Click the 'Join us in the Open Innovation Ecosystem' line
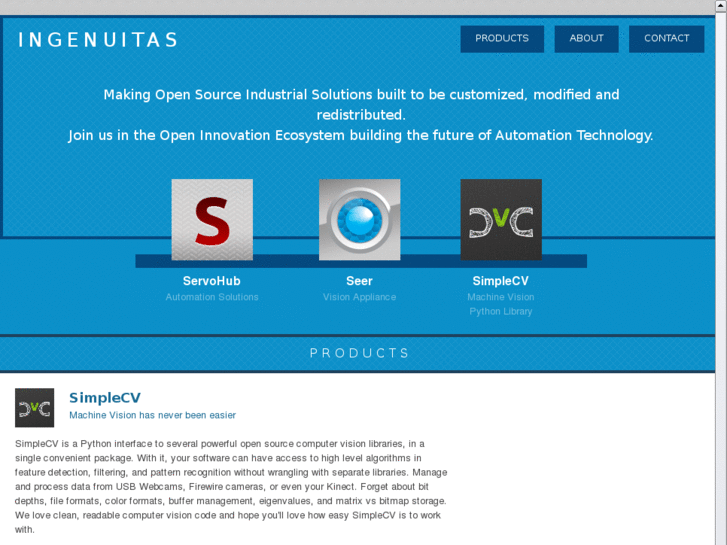 [x=361, y=135]
